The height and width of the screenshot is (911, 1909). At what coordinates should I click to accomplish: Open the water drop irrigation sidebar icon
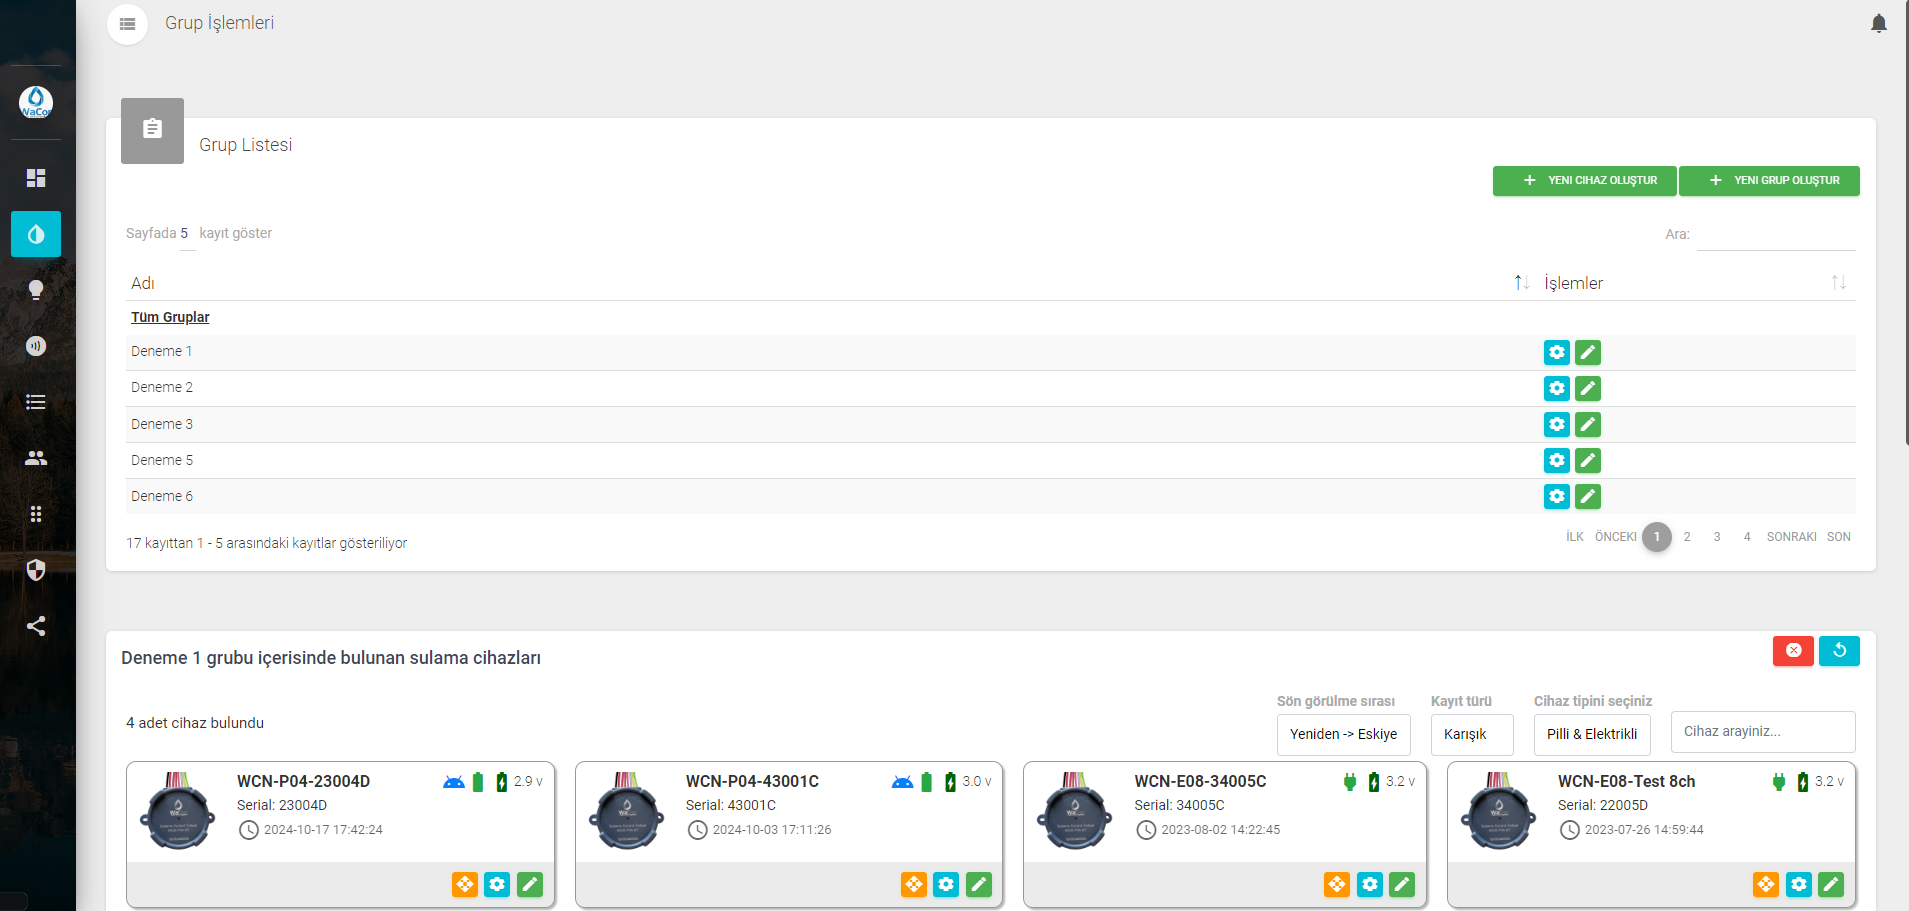36,234
